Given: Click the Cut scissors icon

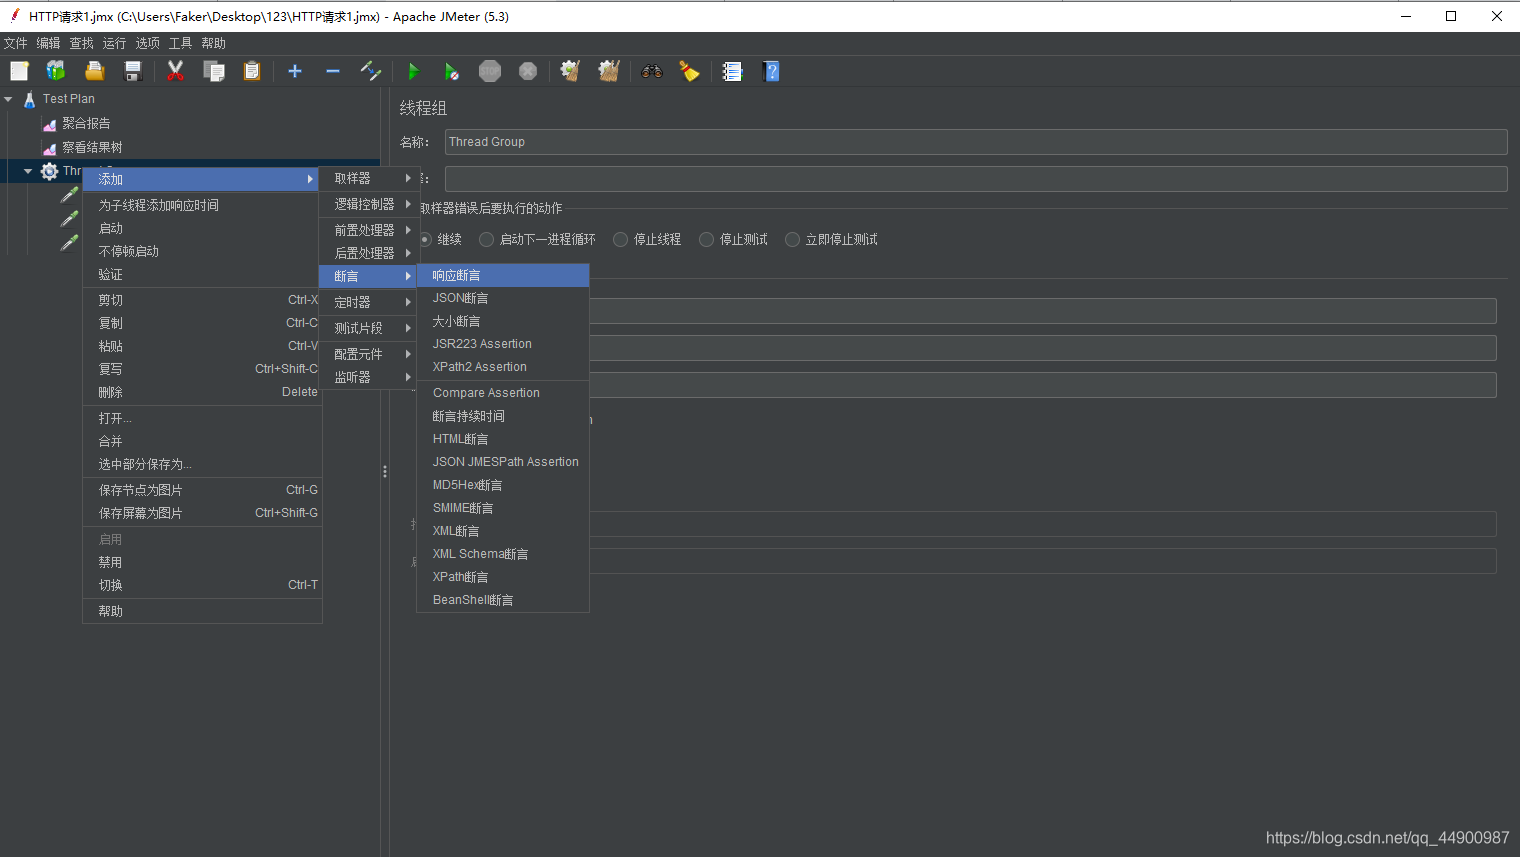Looking at the screenshot, I should [x=176, y=71].
